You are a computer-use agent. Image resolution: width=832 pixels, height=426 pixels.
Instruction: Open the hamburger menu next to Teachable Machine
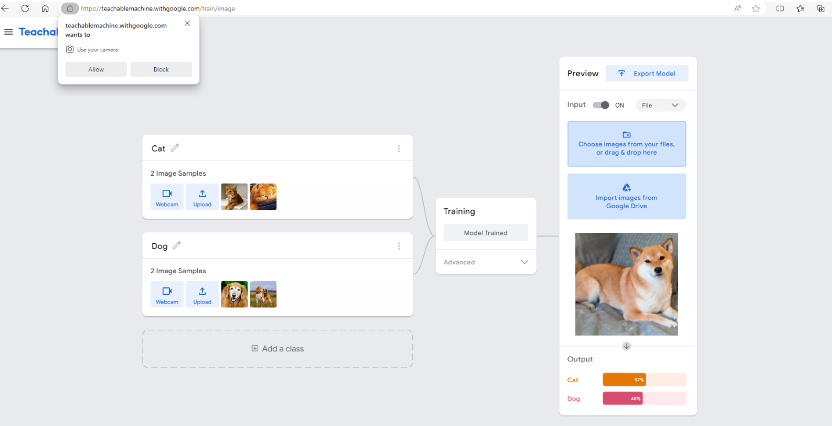coord(9,32)
